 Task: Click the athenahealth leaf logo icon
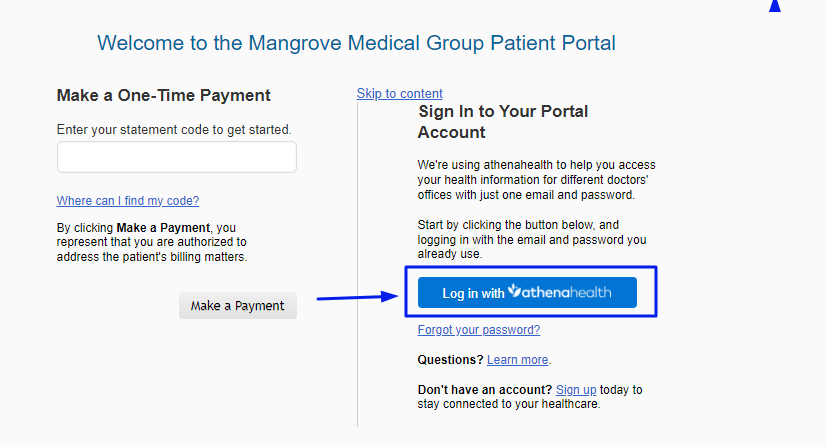(x=514, y=291)
